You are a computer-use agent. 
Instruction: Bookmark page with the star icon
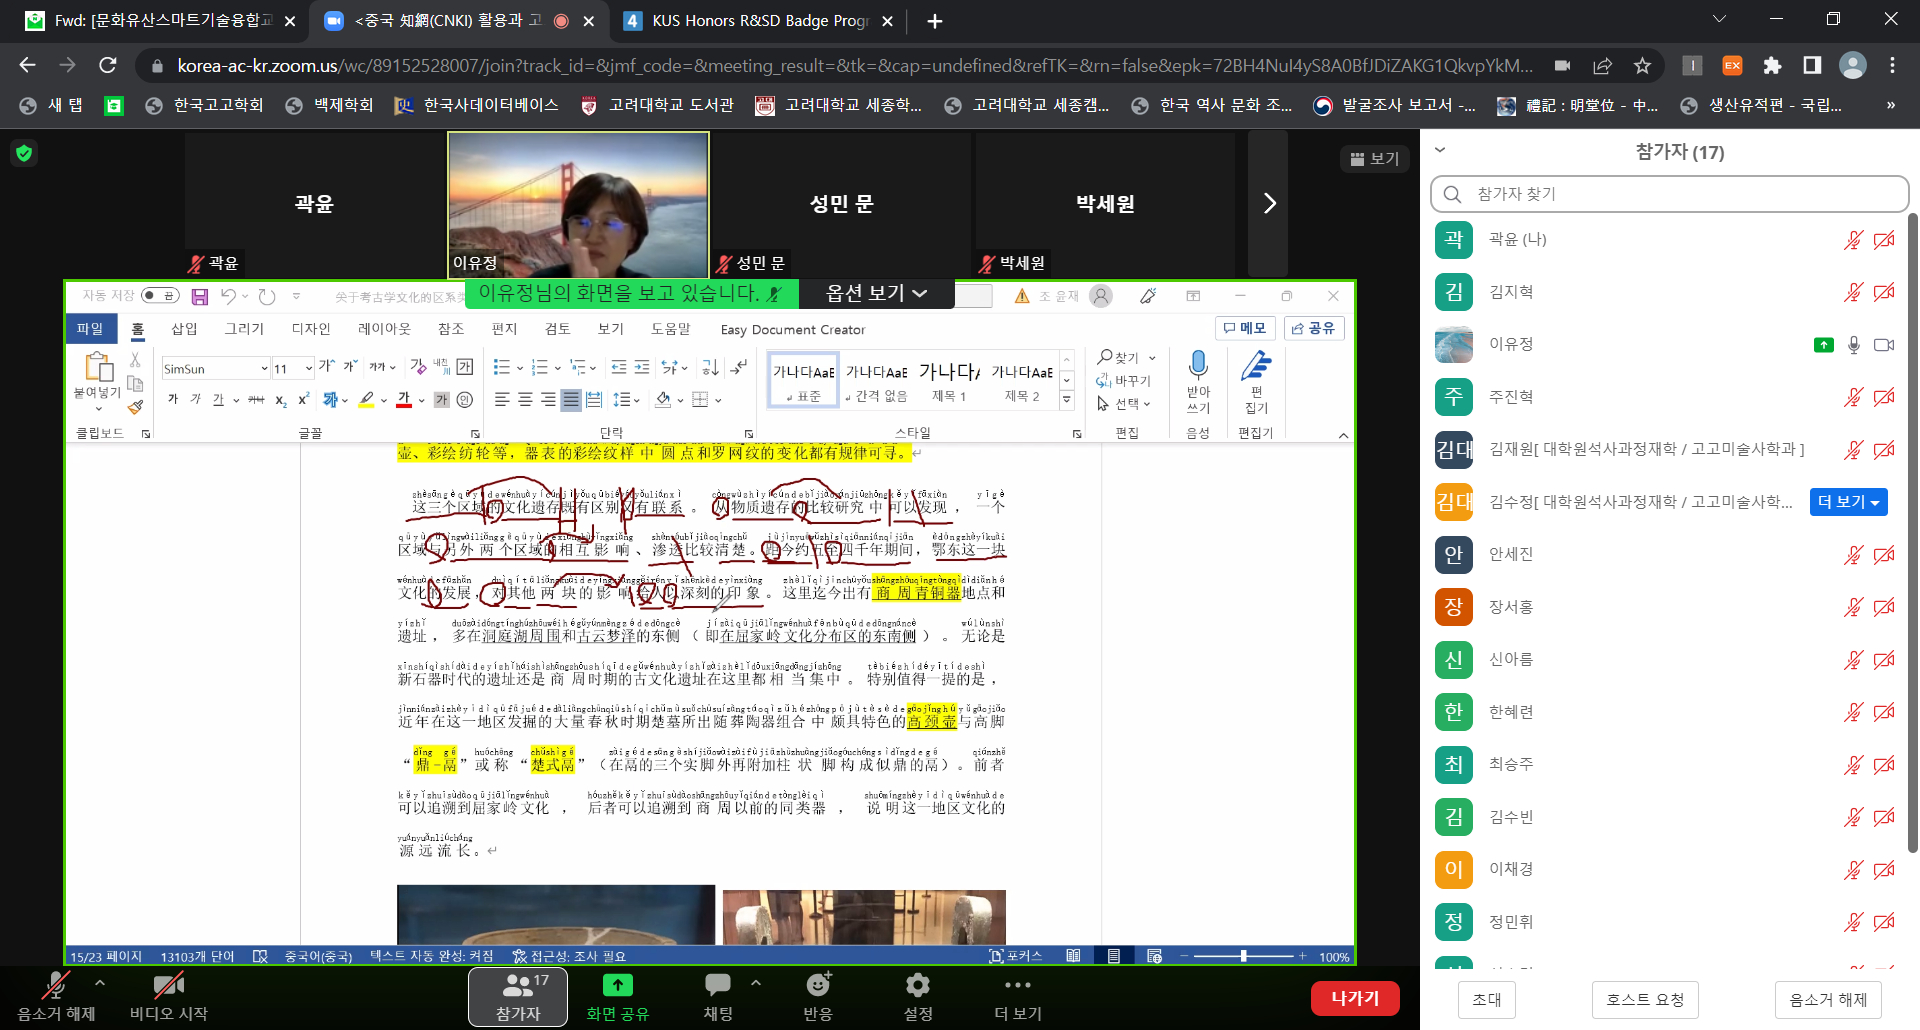coord(1642,66)
